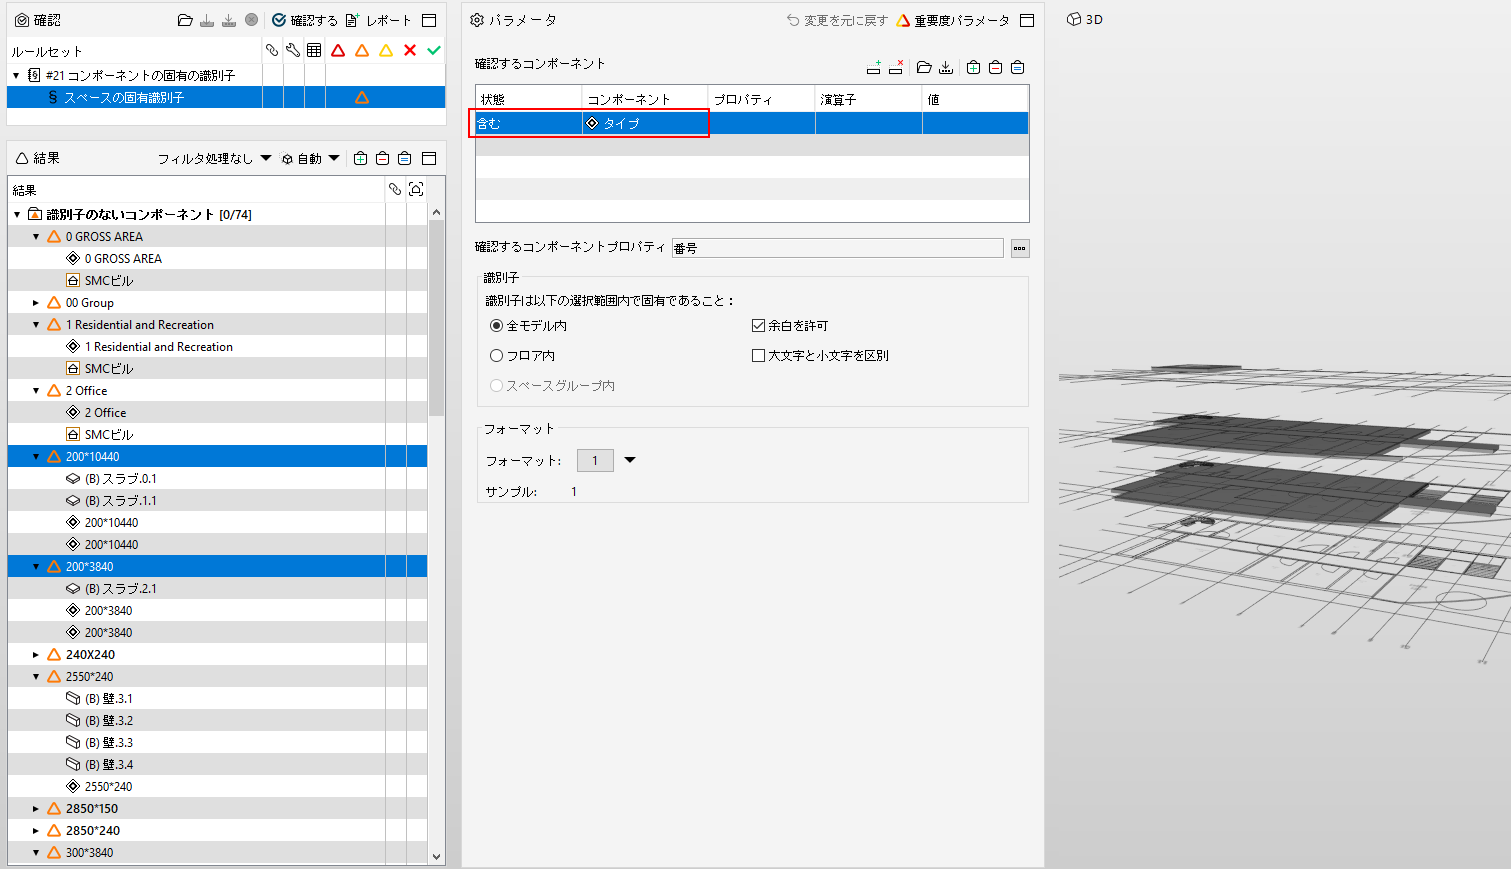This screenshot has height=869, width=1511.
Task: Save the component filter via download icon
Action: (x=946, y=67)
